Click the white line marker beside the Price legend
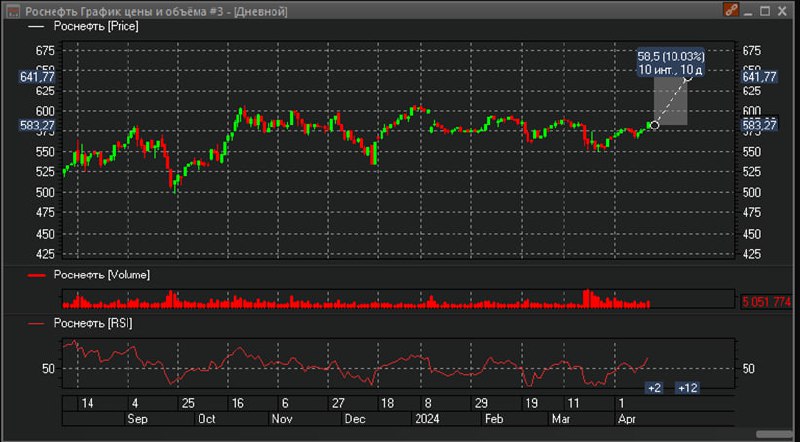The width and height of the screenshot is (800, 442). 36,27
